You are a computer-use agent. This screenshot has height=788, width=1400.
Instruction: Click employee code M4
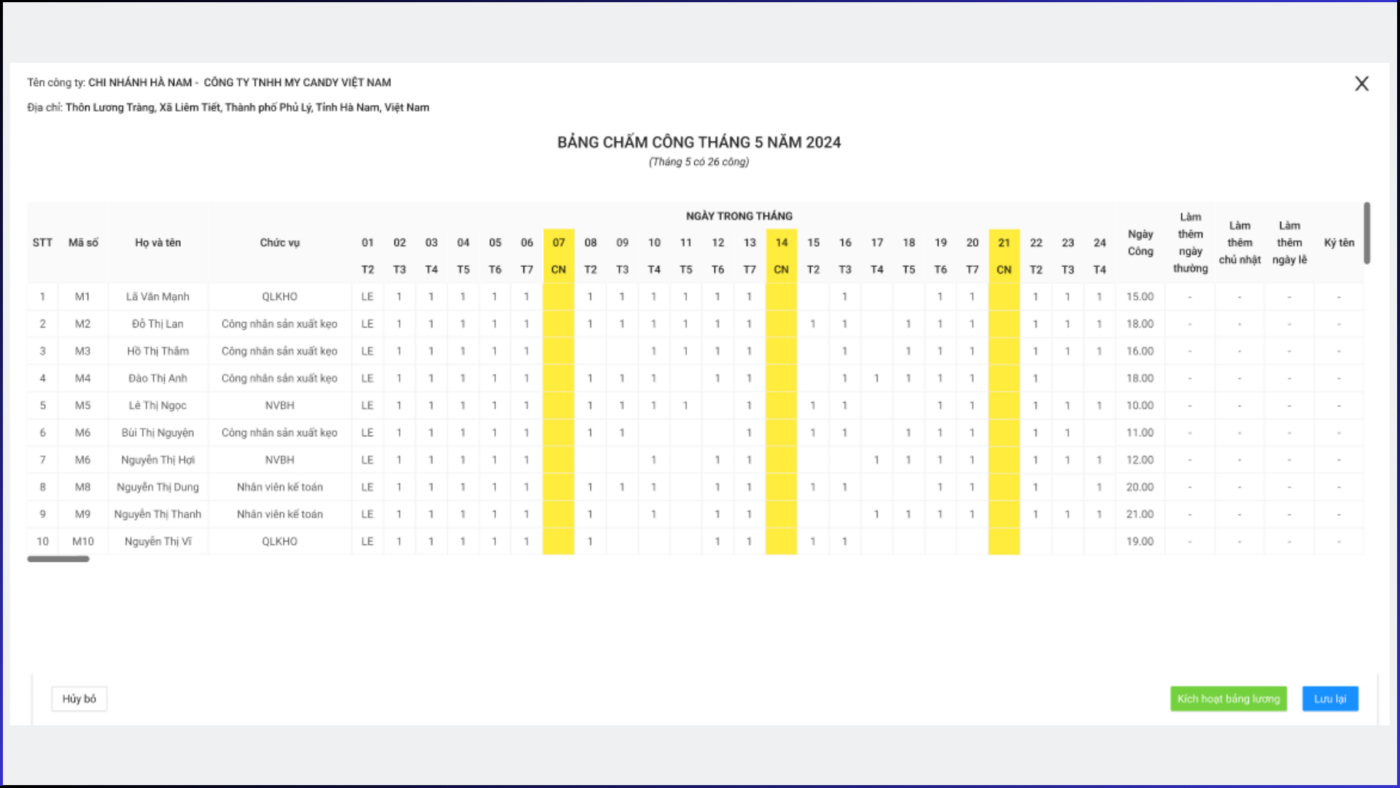point(82,378)
